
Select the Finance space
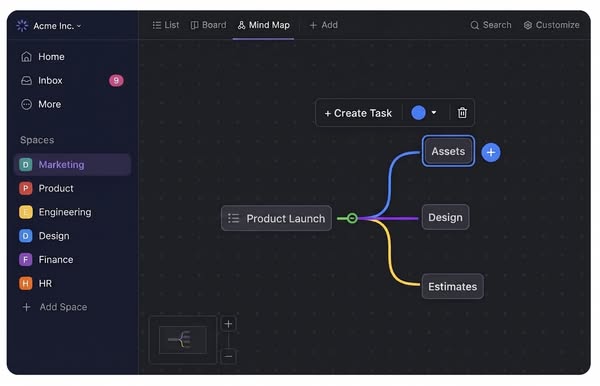46,260
